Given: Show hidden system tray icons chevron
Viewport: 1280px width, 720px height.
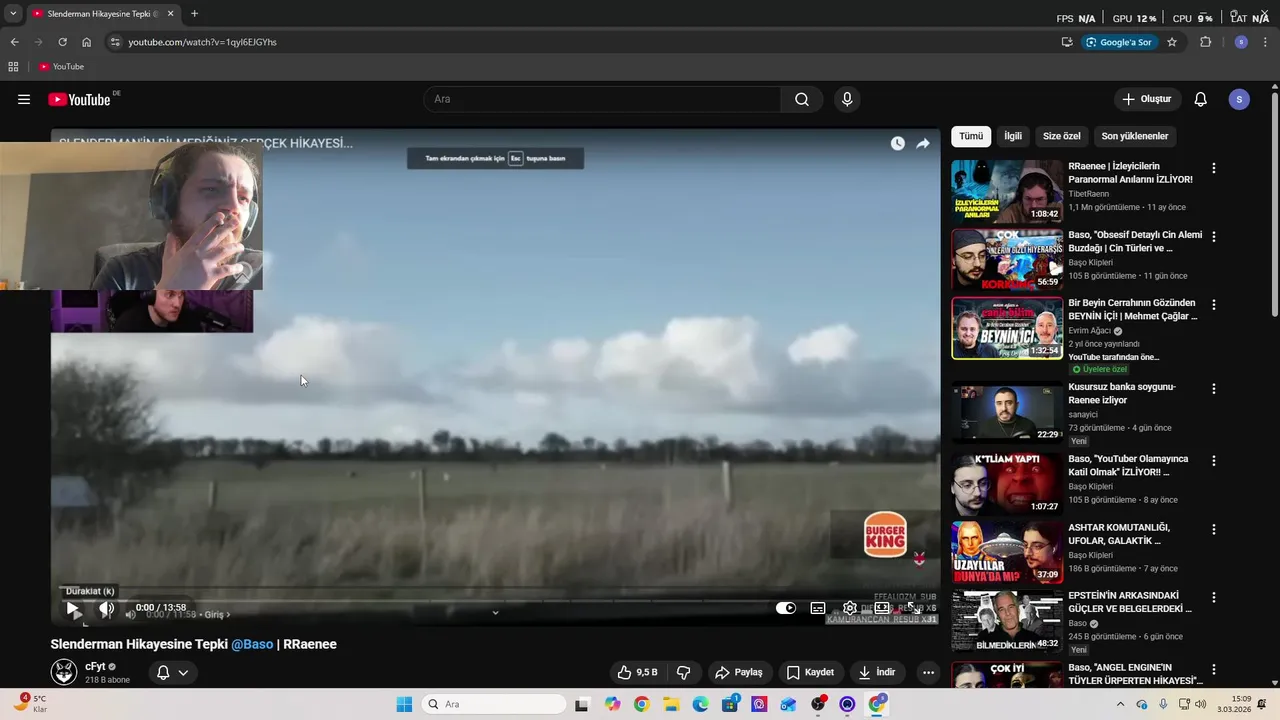Looking at the screenshot, I should (1120, 704).
